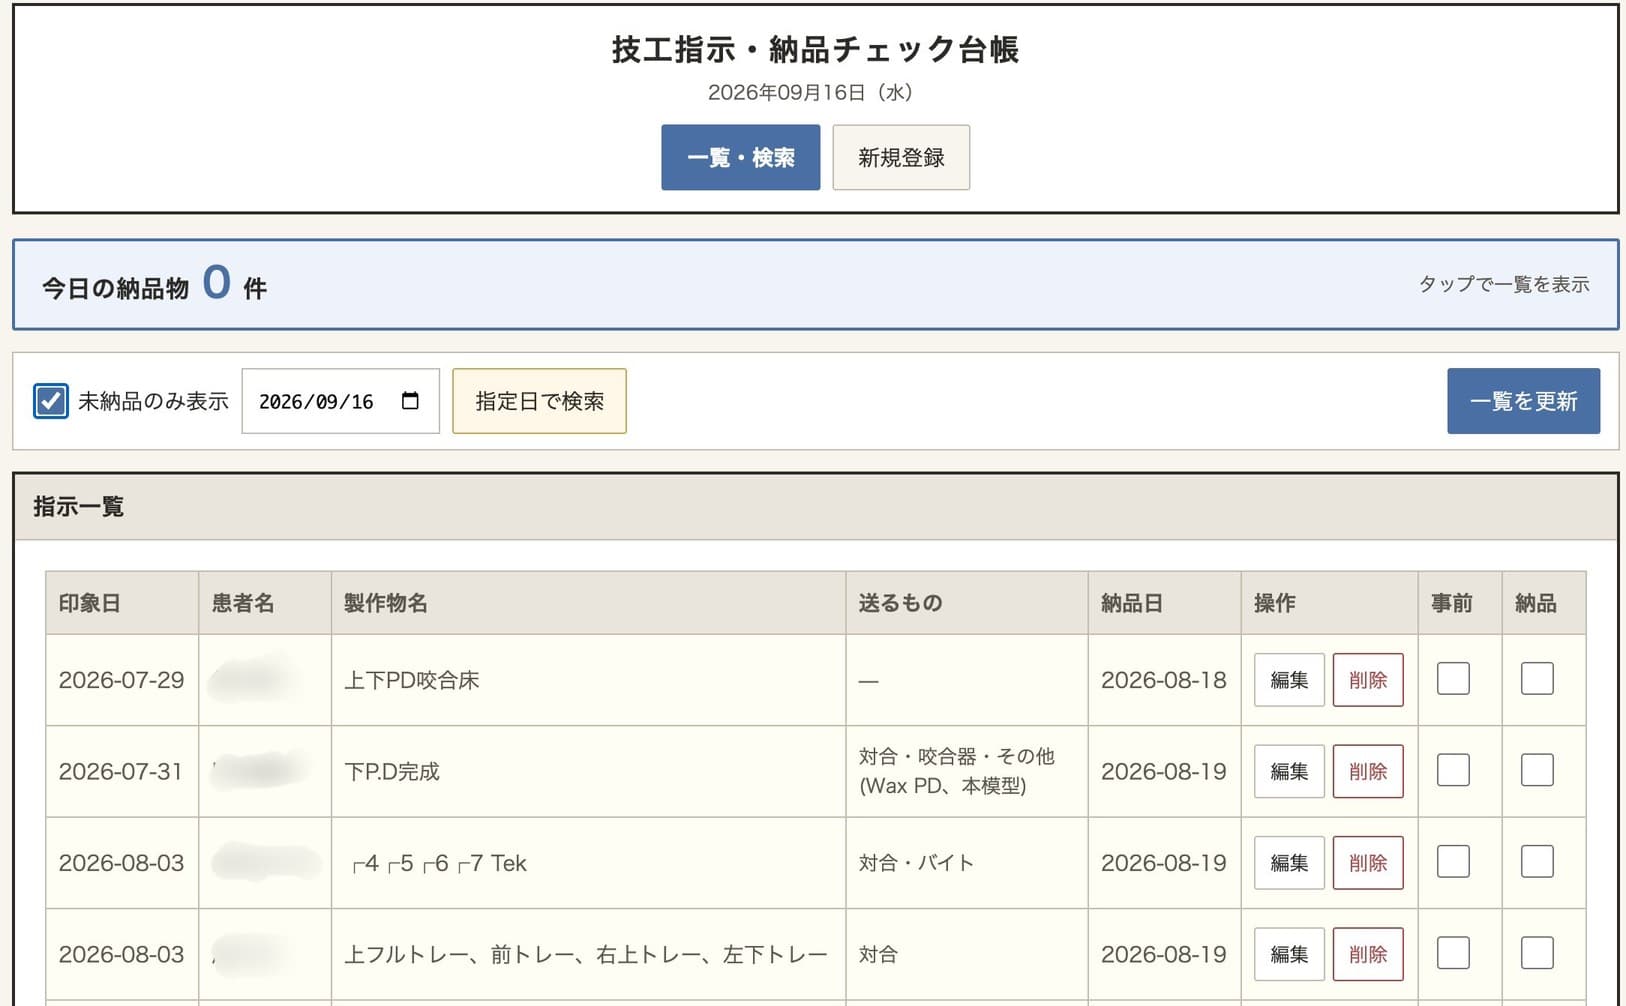Edit the 下P.D完成 entry
This screenshot has width=1626, height=1006.
tap(1289, 771)
